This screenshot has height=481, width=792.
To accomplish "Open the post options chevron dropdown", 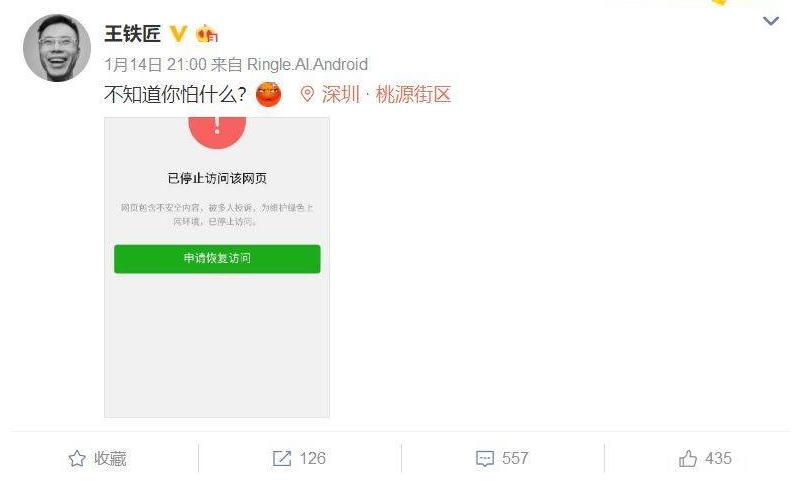I will point(770,21).
